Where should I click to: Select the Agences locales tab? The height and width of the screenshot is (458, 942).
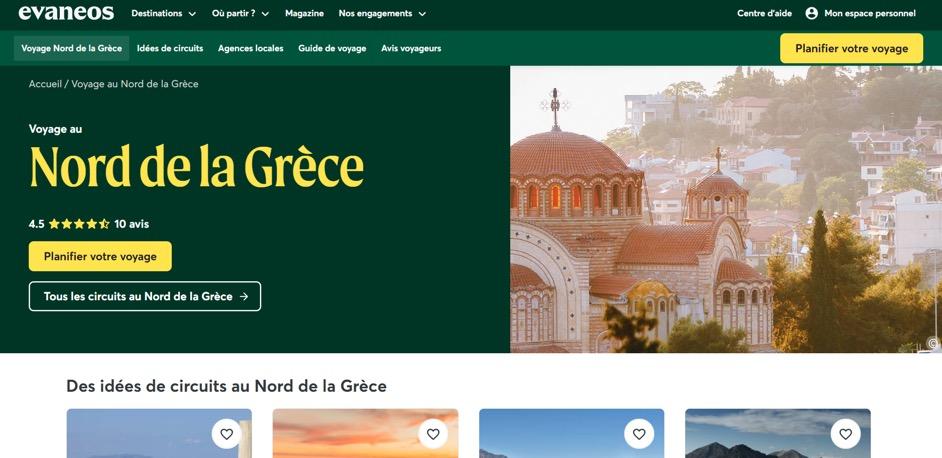click(251, 49)
